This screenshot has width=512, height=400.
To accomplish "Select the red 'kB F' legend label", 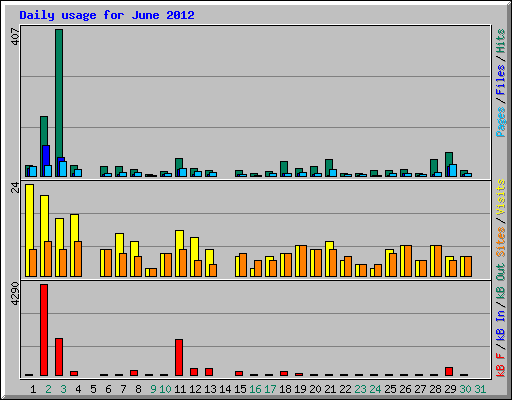I will (x=500, y=365).
